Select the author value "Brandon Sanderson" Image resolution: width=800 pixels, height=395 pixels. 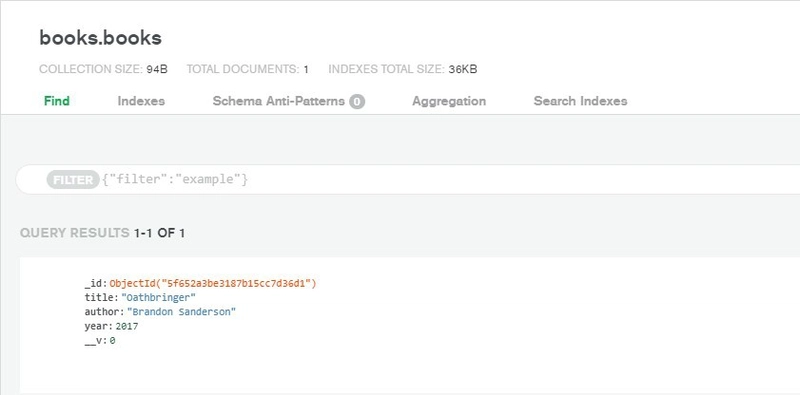(x=181, y=312)
